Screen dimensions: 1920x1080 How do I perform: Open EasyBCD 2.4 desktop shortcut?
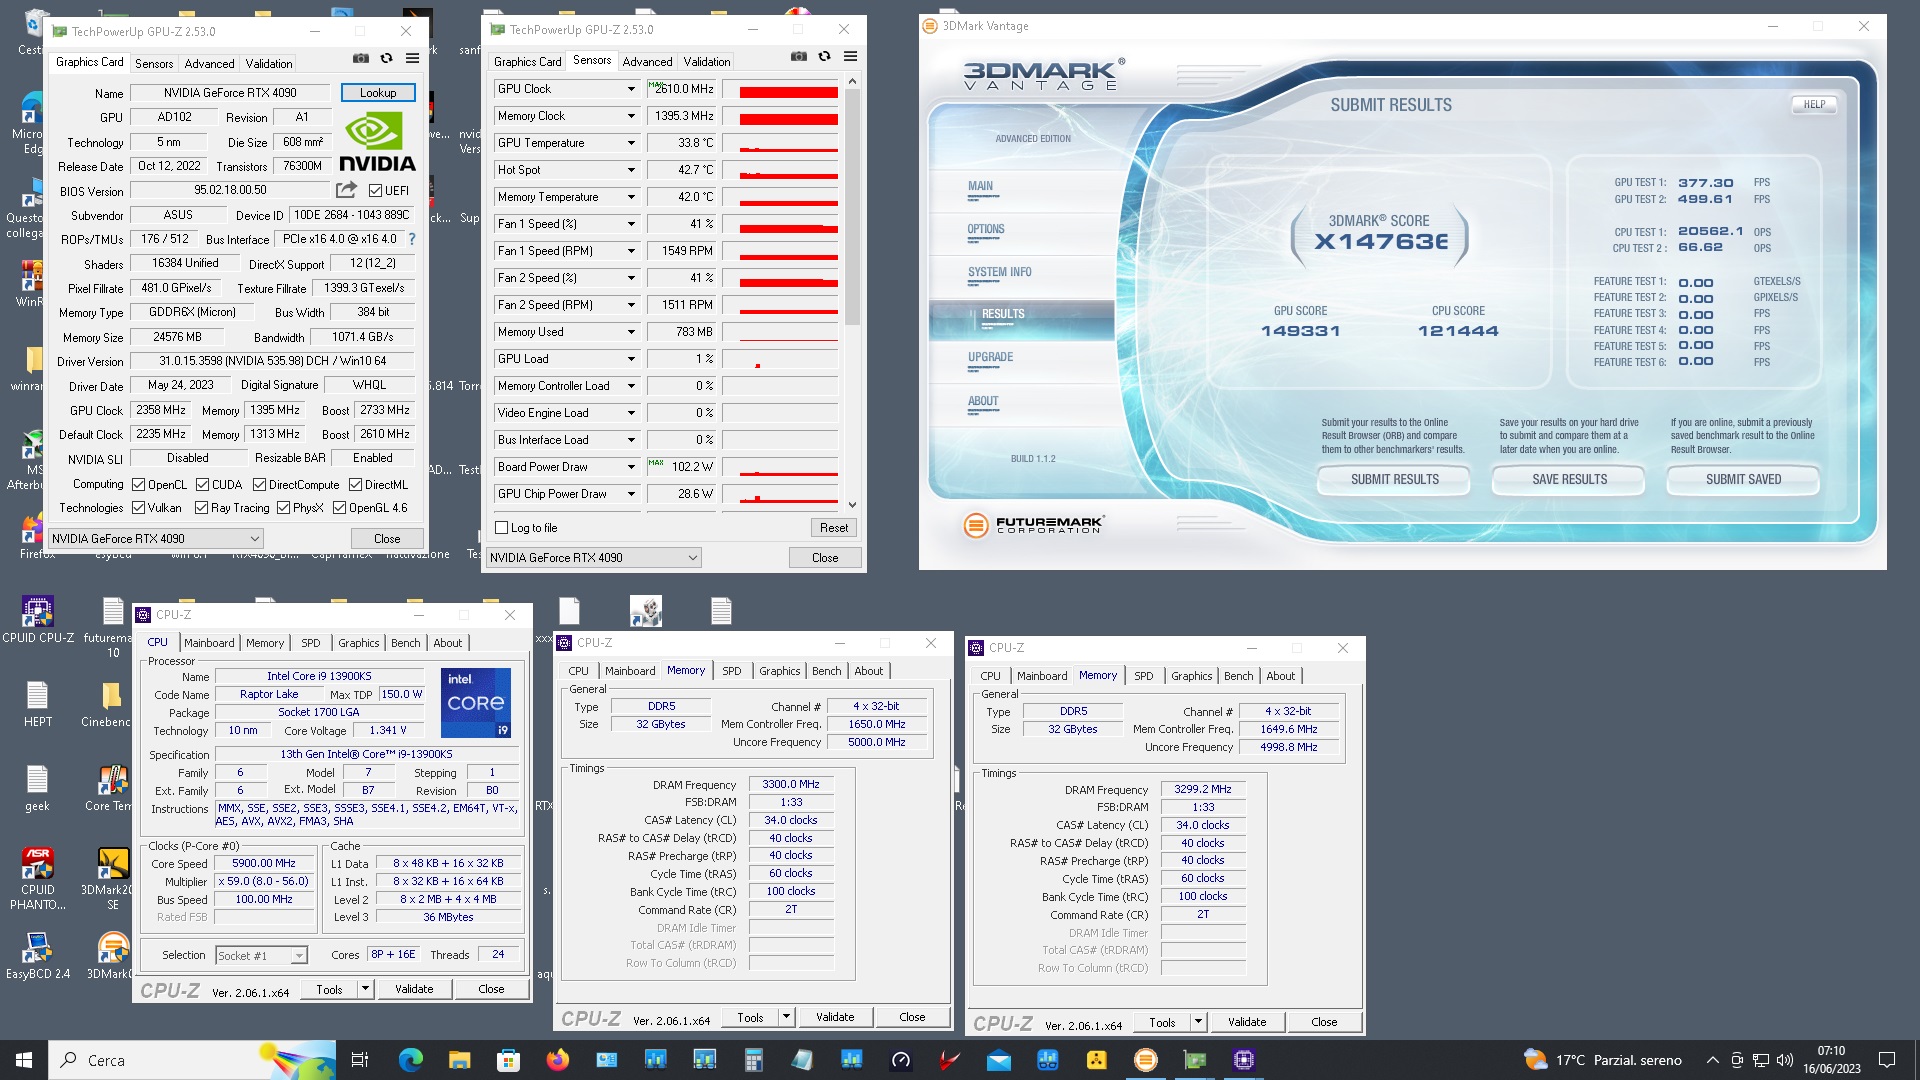point(38,955)
